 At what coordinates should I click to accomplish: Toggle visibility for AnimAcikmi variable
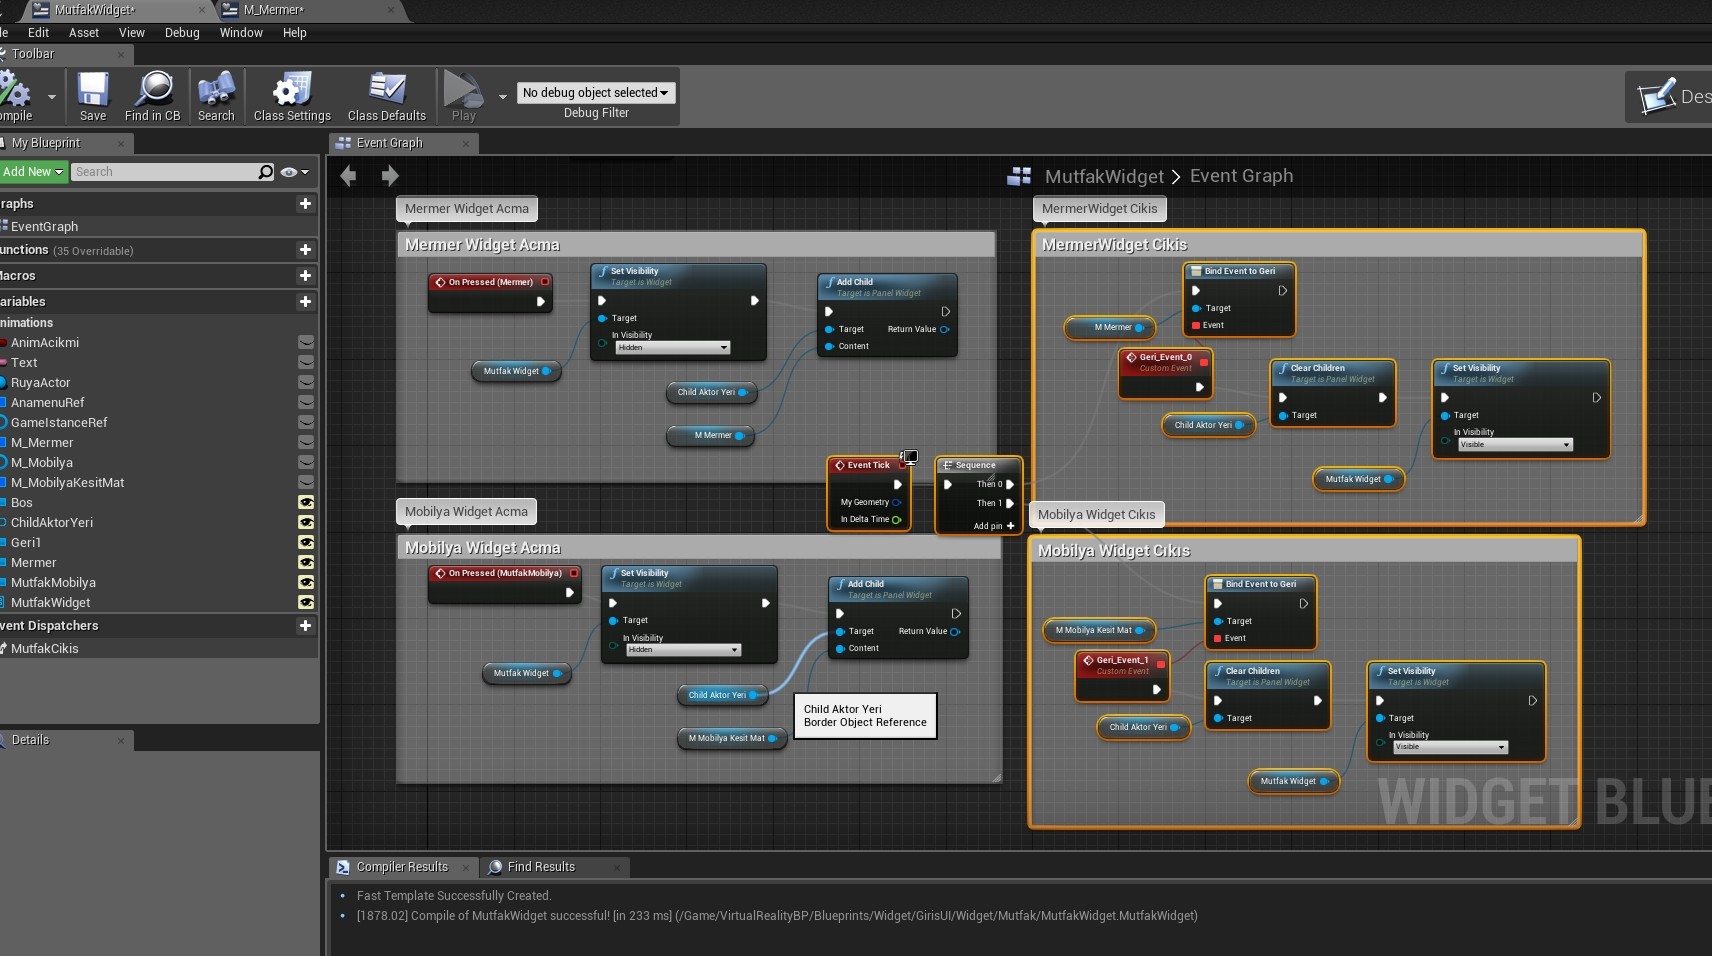pos(306,342)
